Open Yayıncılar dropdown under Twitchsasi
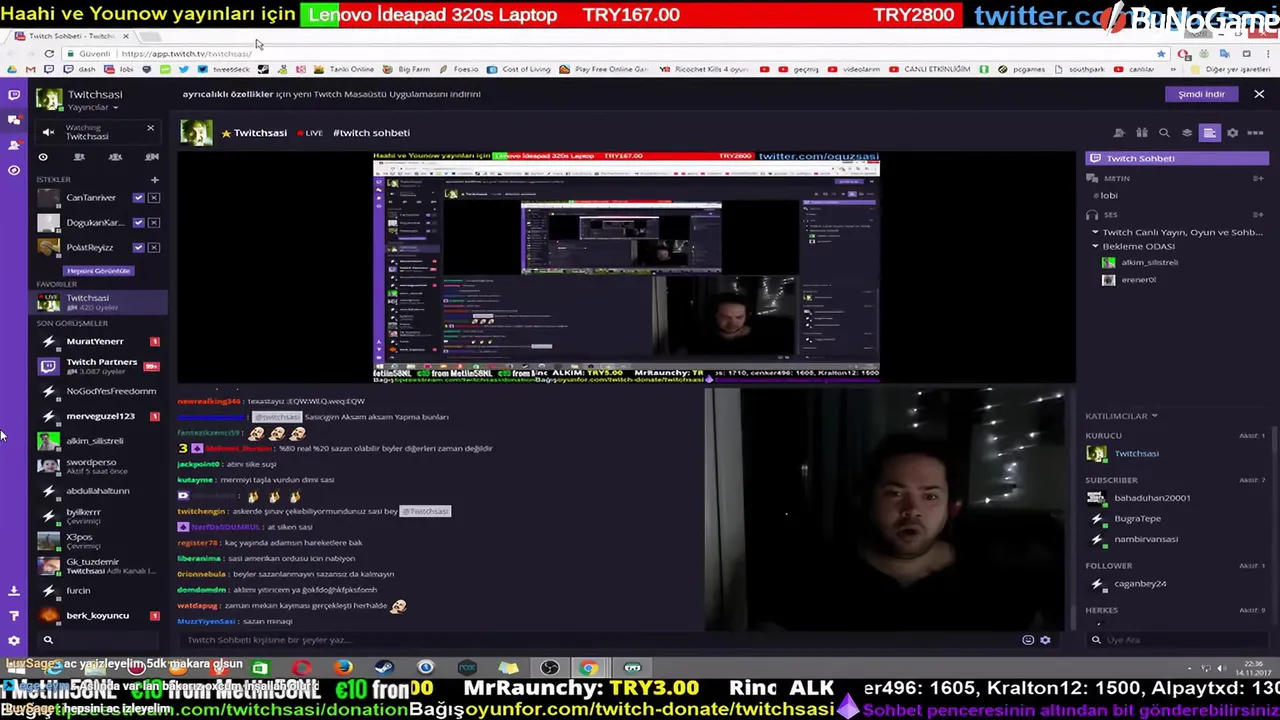The width and height of the screenshot is (1280, 720). tap(92, 107)
